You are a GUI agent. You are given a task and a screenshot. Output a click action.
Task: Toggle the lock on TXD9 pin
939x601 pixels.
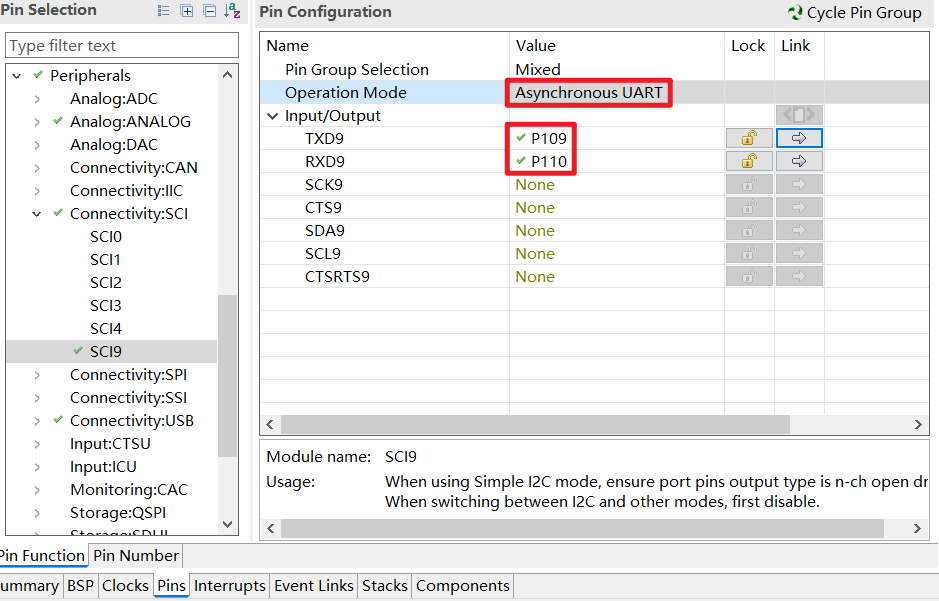(749, 138)
